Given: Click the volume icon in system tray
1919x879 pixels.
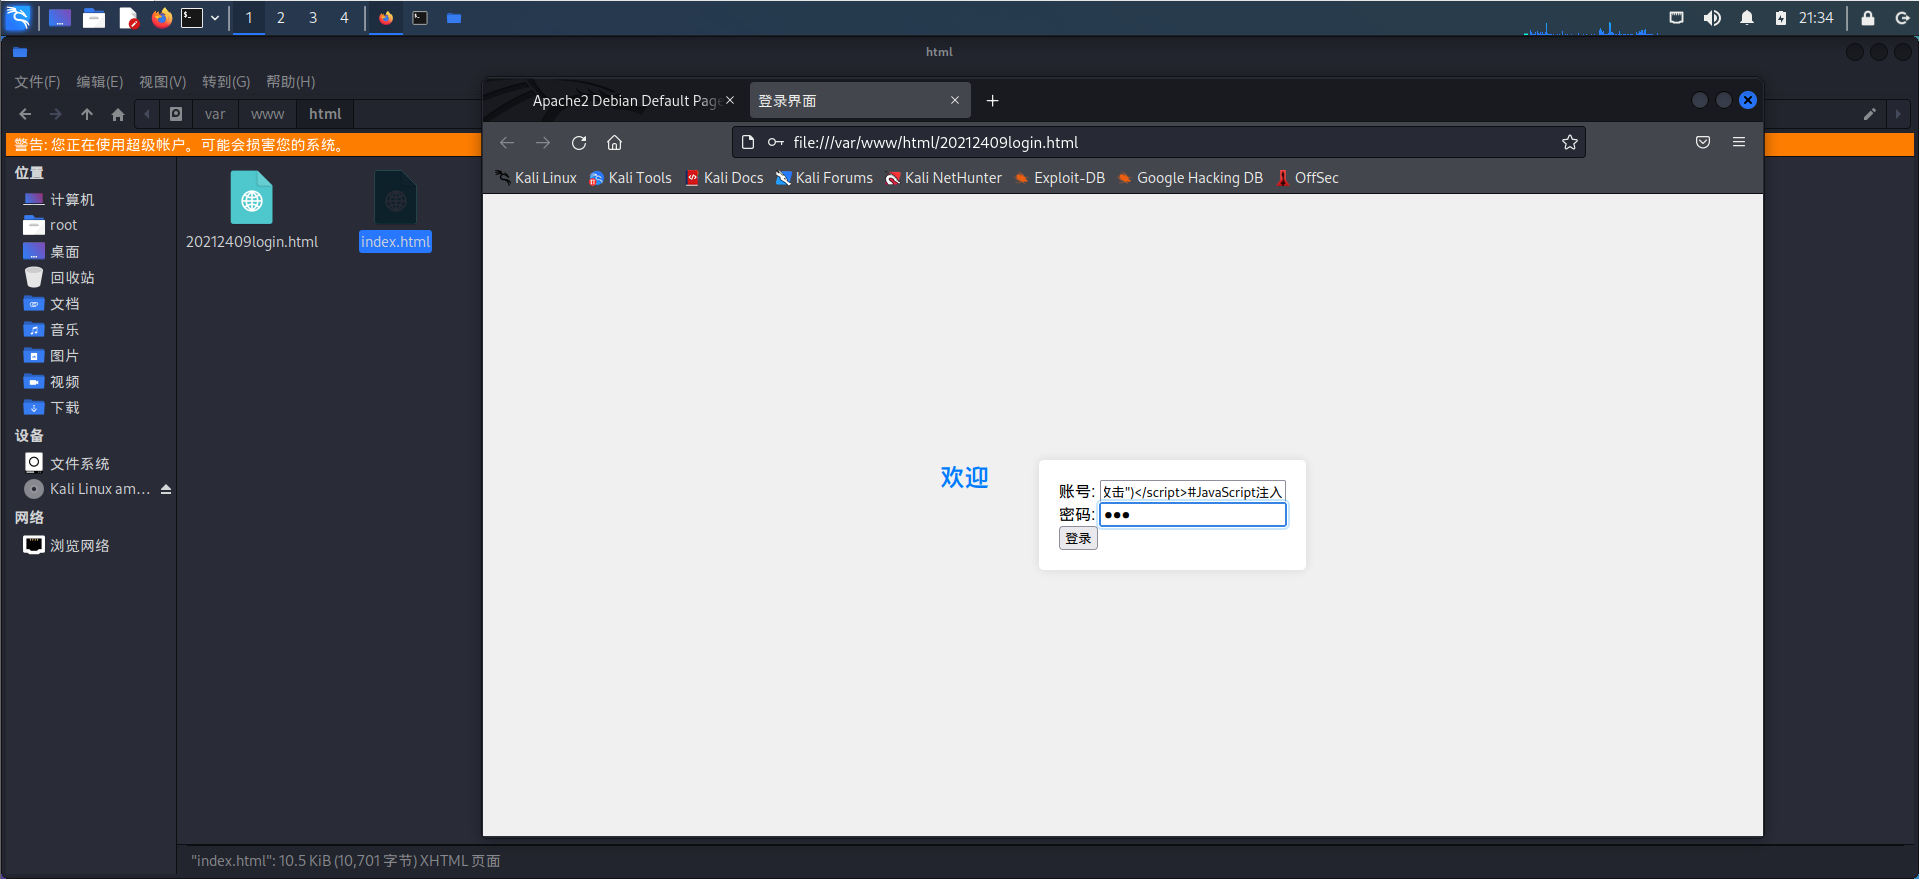Looking at the screenshot, I should pos(1712,18).
